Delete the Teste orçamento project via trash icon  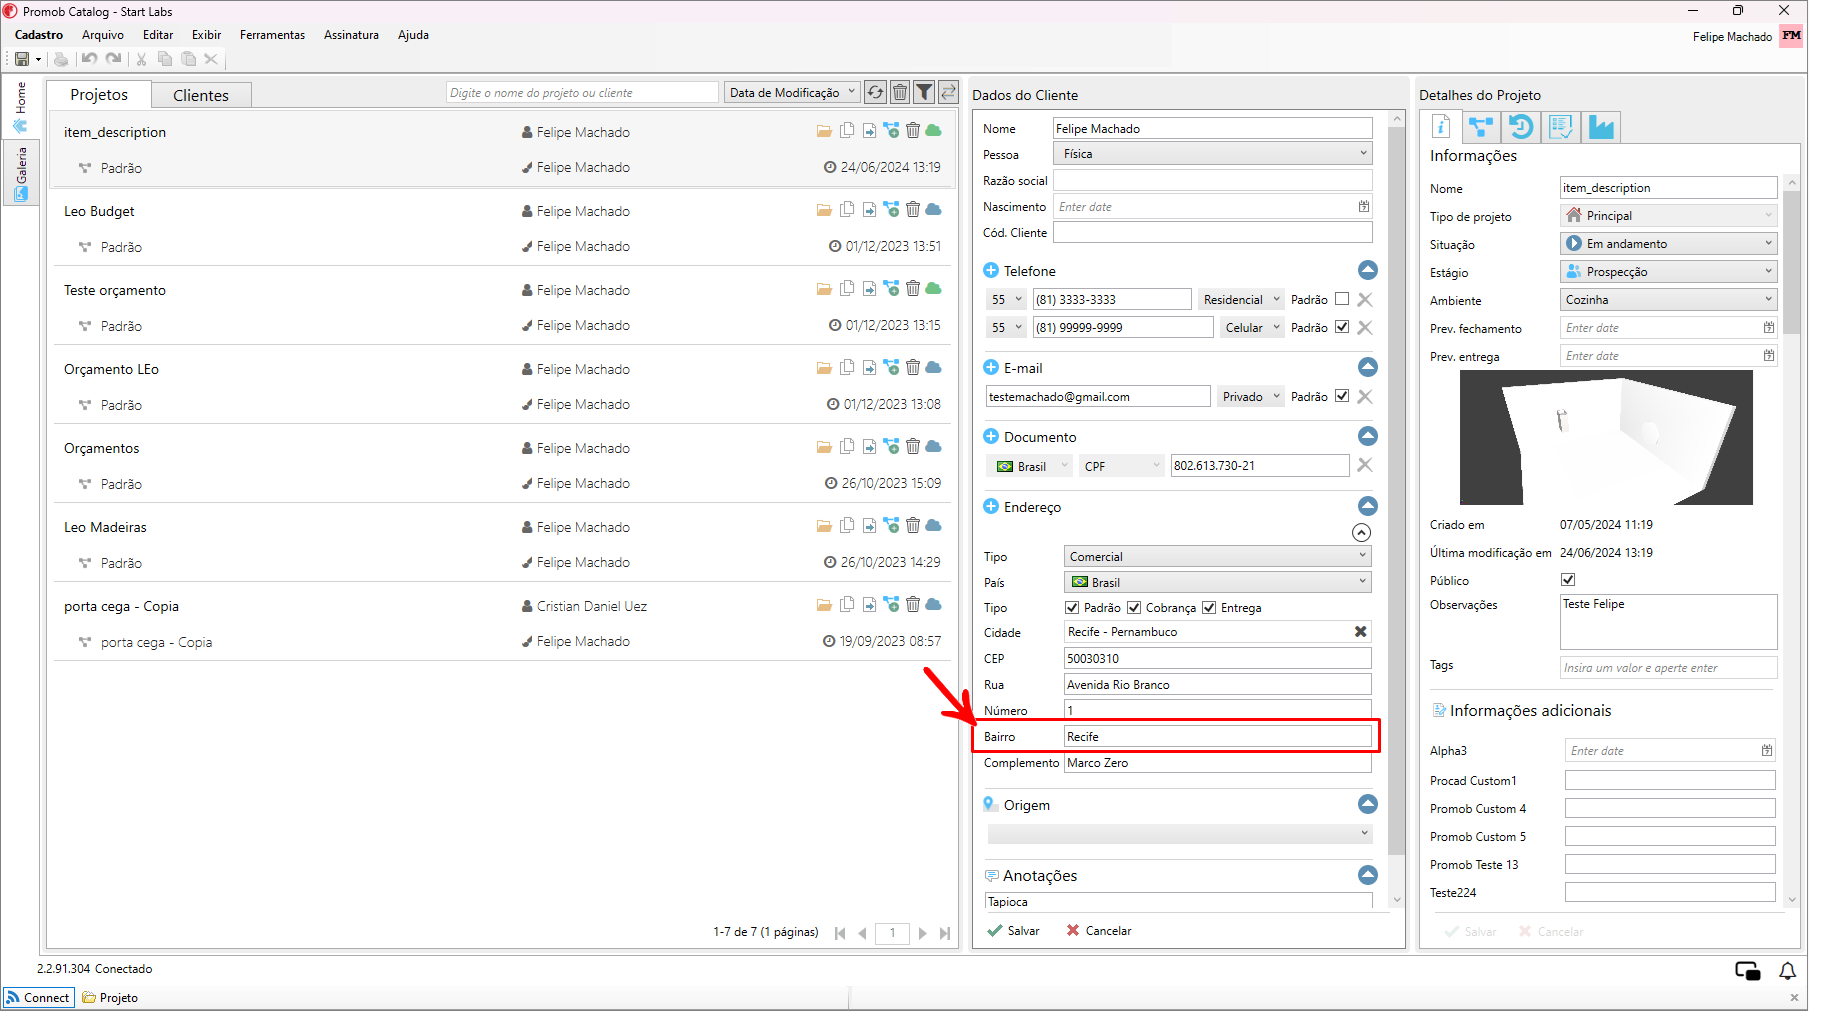point(913,289)
